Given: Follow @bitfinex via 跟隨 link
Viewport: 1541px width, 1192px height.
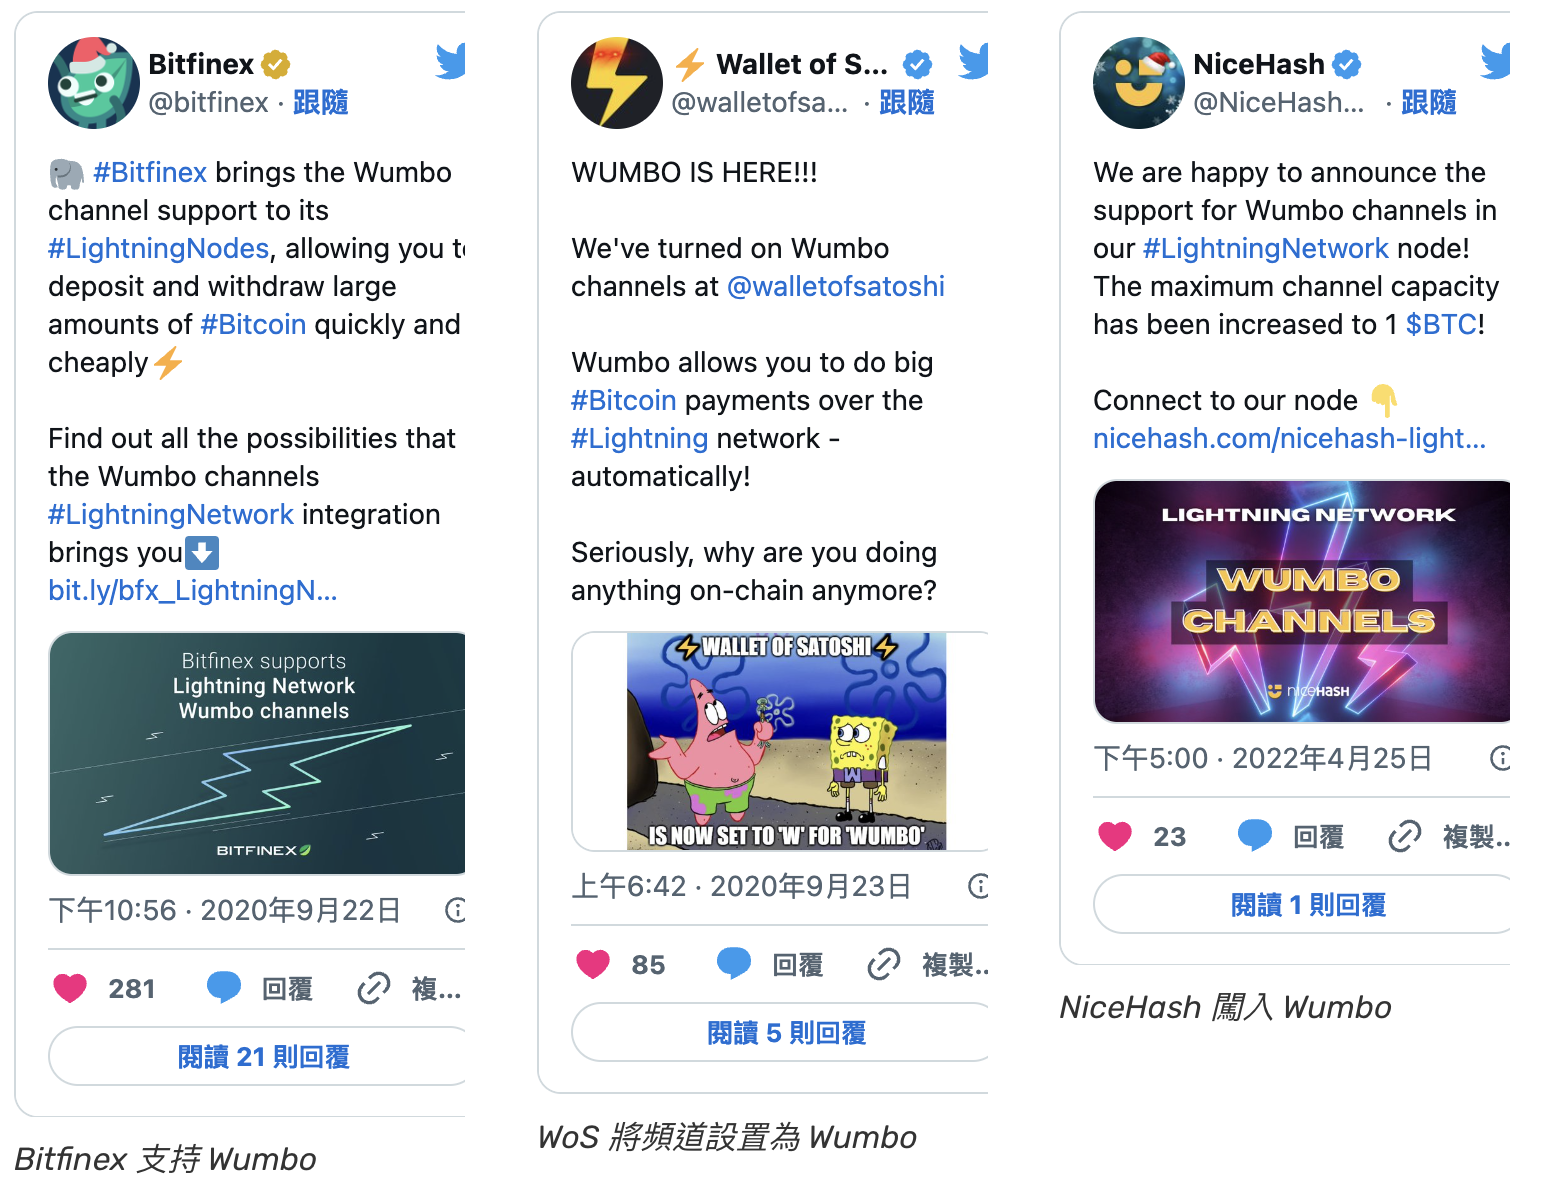Looking at the screenshot, I should click(320, 102).
